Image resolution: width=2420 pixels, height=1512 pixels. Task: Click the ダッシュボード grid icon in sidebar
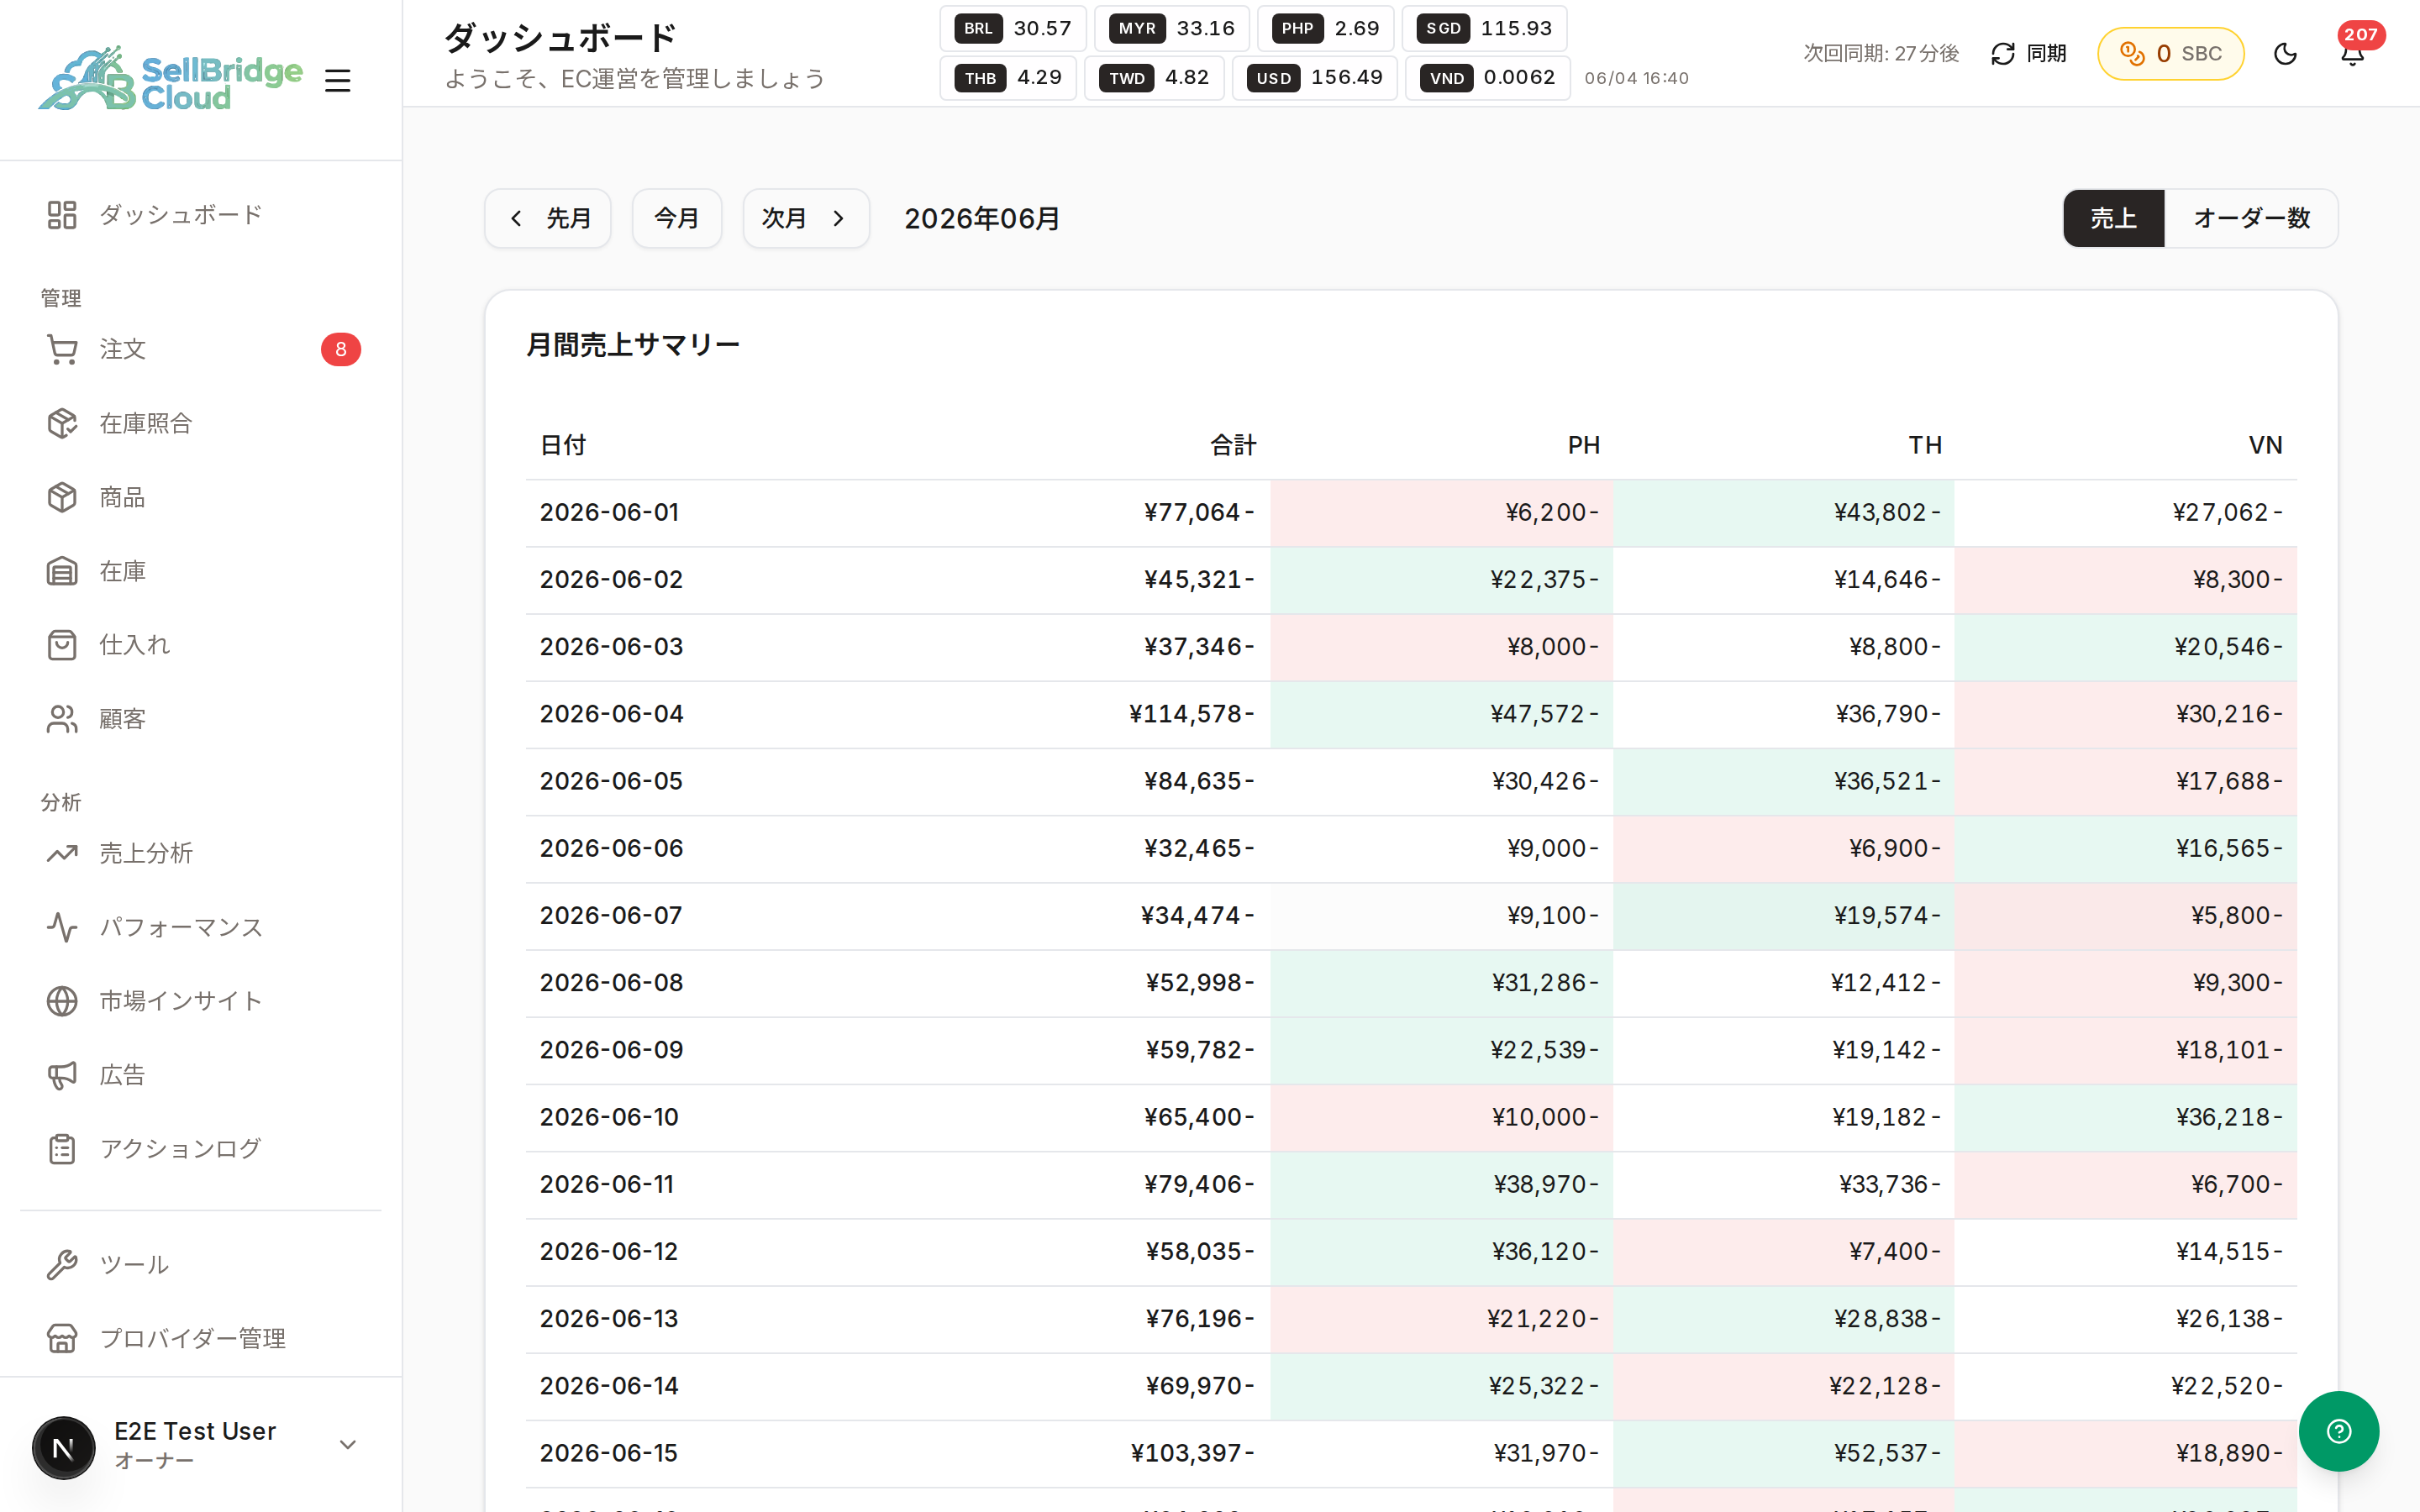click(x=62, y=215)
